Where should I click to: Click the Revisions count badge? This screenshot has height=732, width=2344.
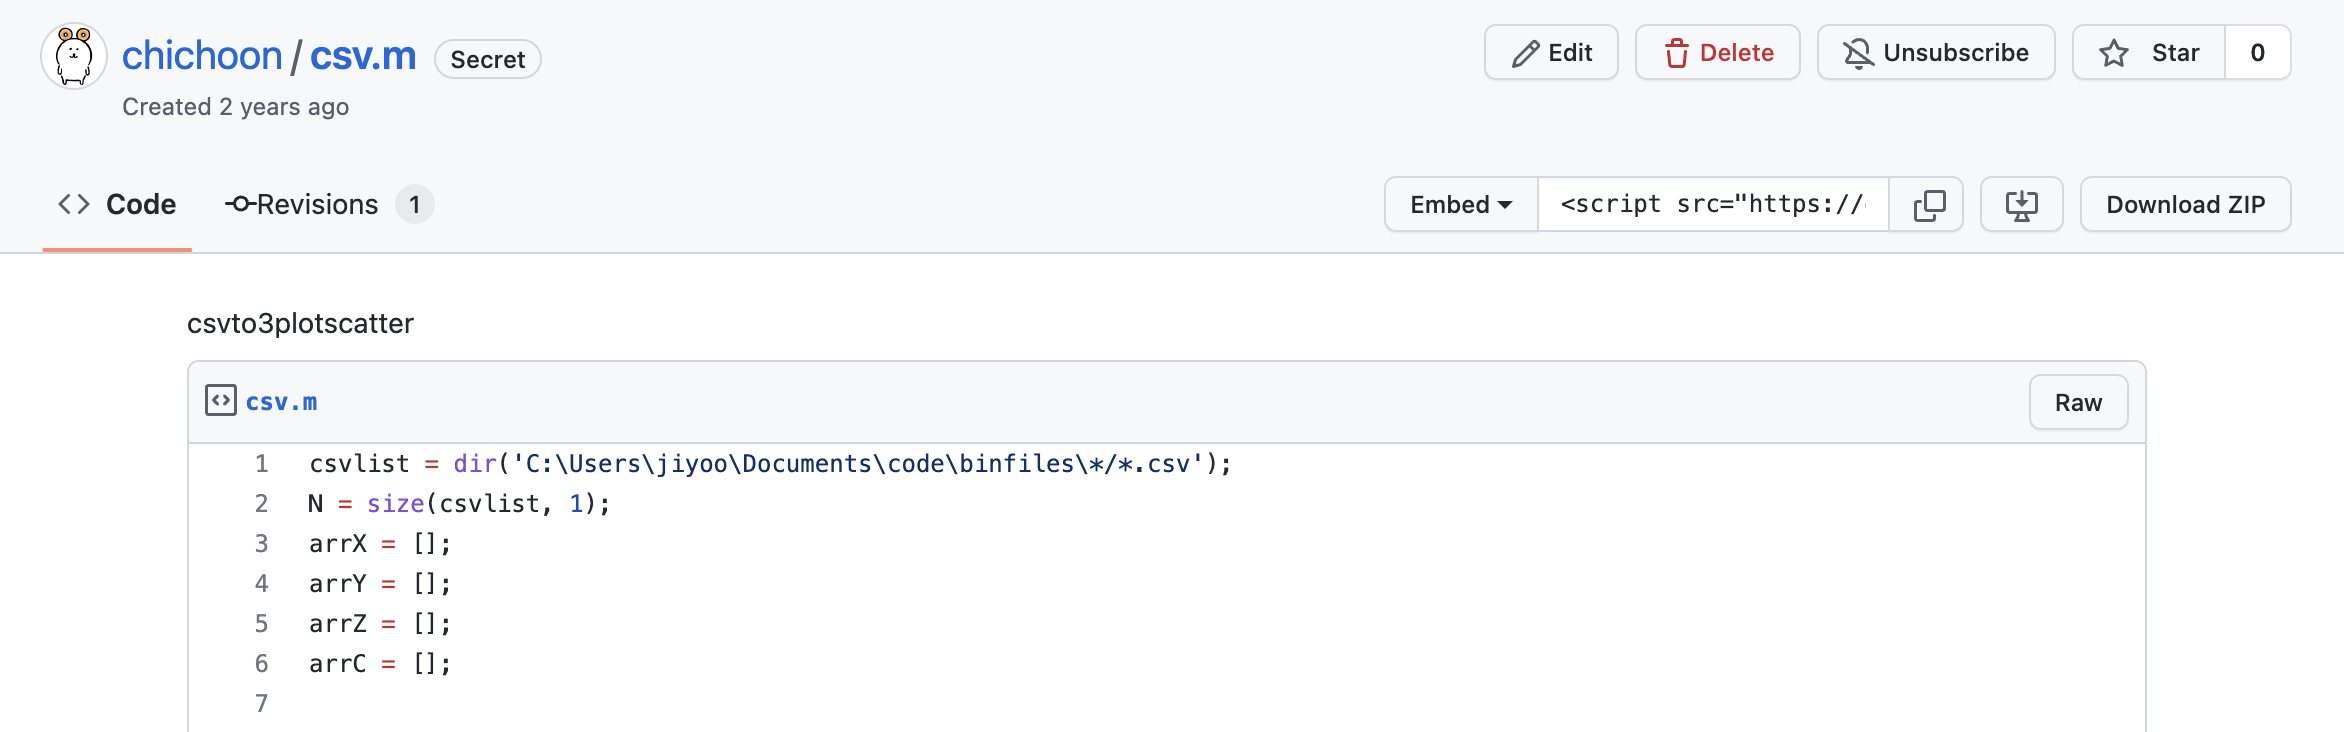[x=414, y=205]
